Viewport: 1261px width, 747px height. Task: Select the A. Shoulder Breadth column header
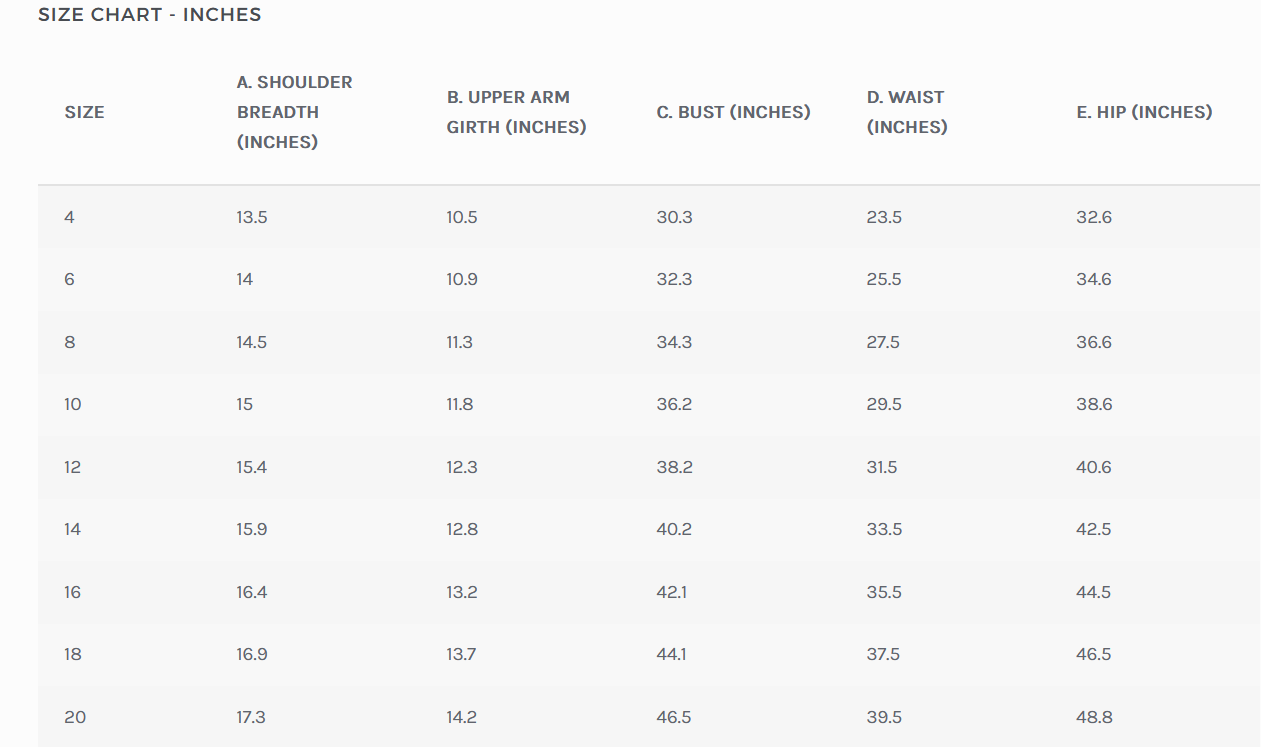pos(294,112)
